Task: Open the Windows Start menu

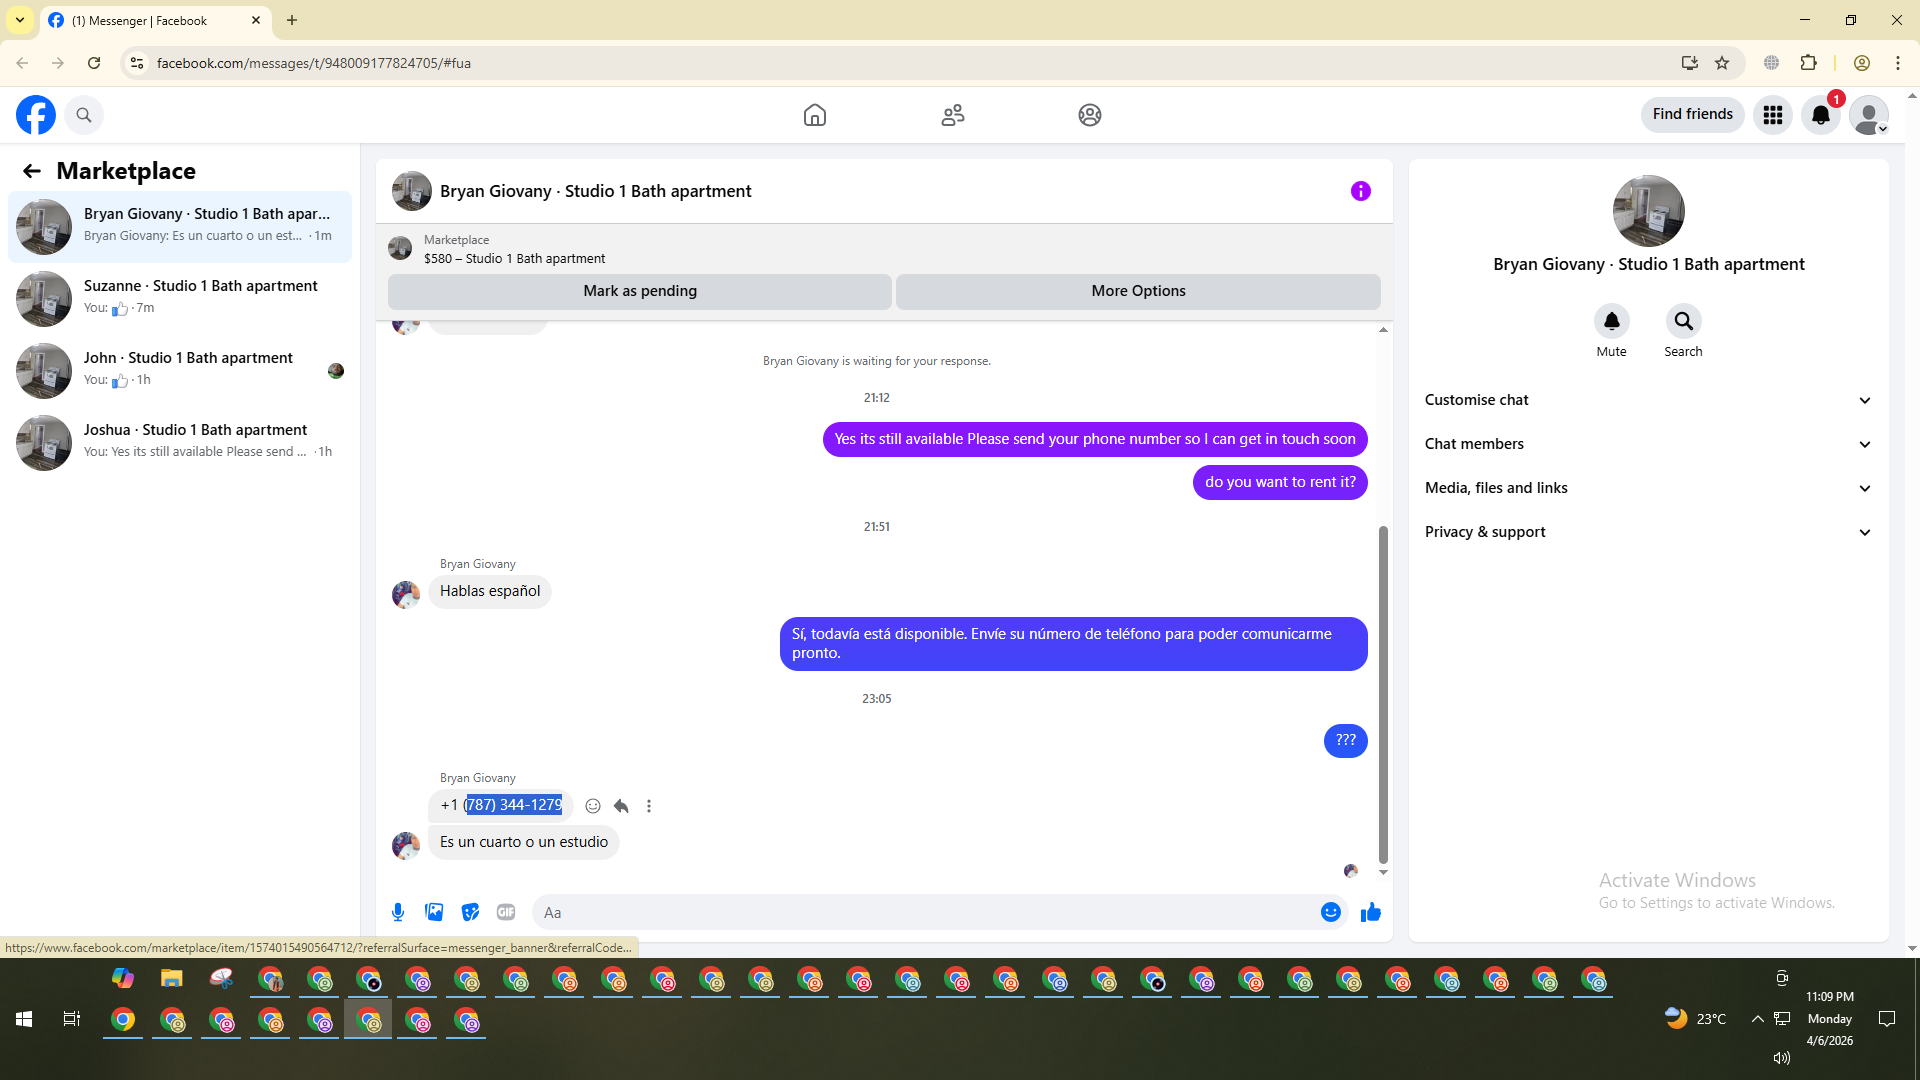Action: pos(24,1019)
